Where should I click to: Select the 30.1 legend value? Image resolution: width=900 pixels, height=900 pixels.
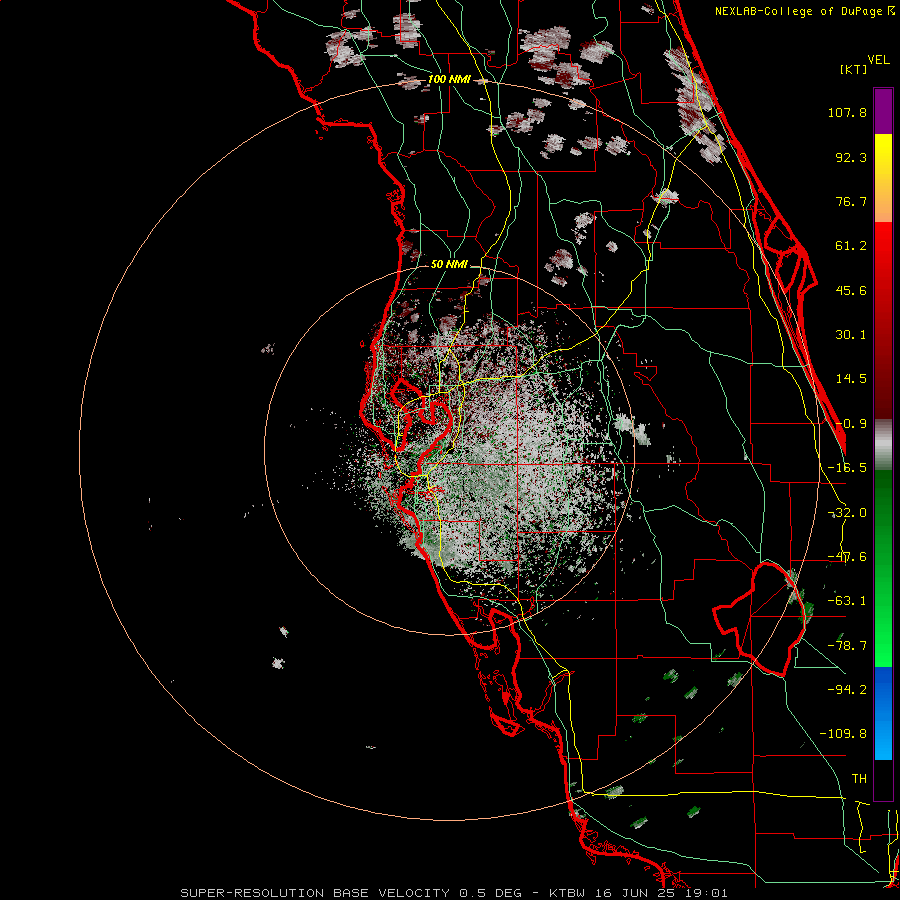851,335
